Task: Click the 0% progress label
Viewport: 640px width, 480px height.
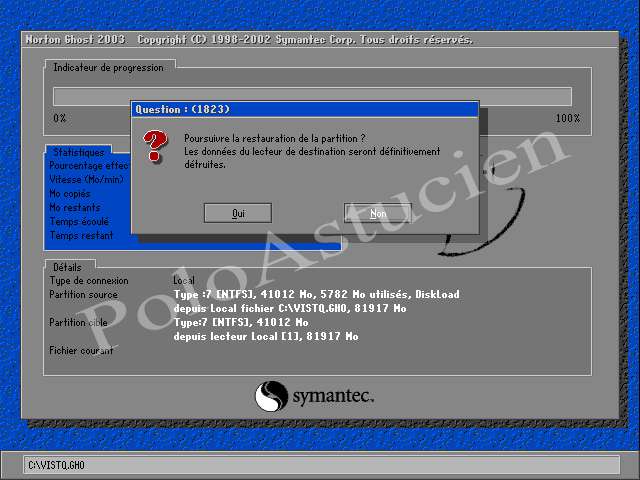Action: click(60, 118)
